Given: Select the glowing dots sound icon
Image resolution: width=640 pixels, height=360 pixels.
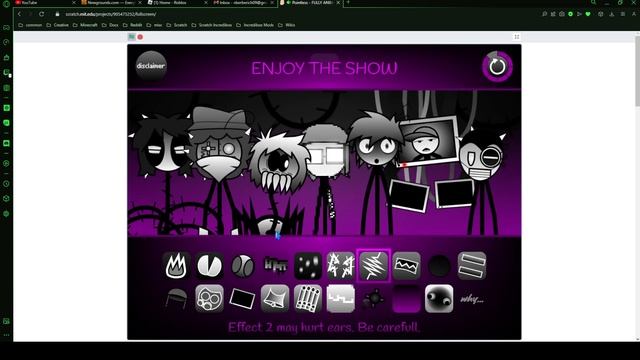Looking at the screenshot, I should click(308, 266).
